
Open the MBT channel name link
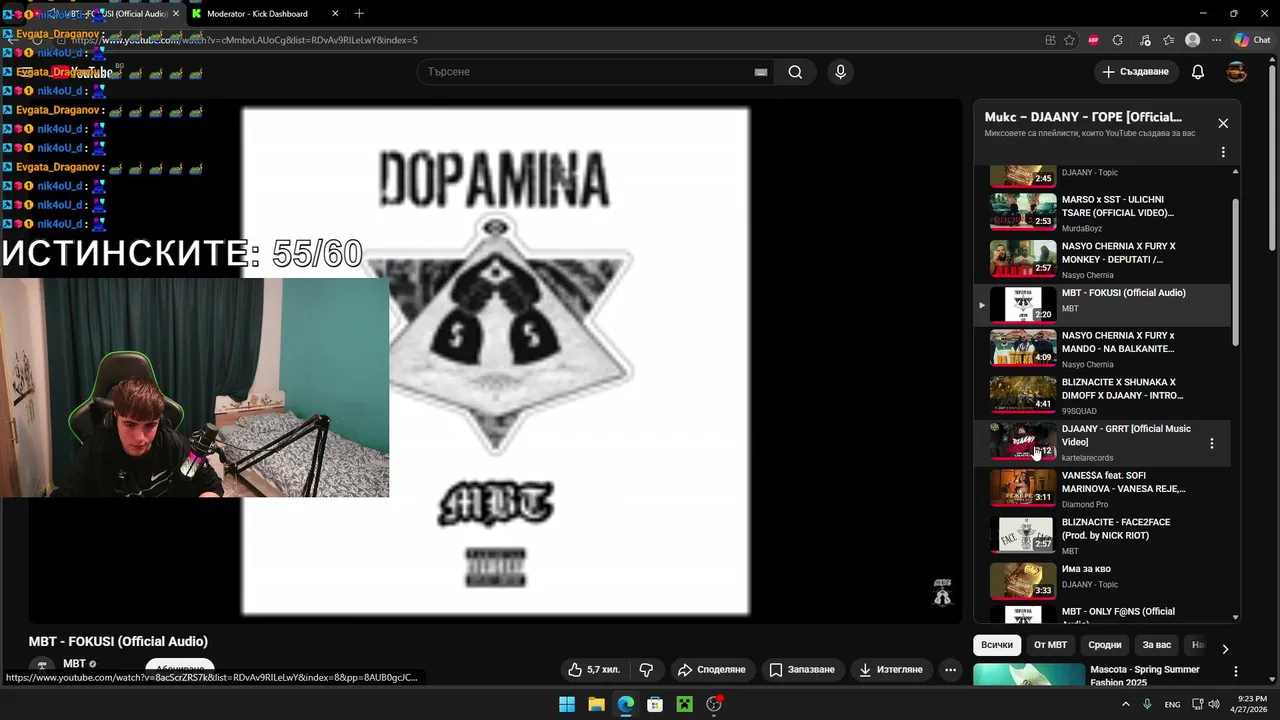74,664
